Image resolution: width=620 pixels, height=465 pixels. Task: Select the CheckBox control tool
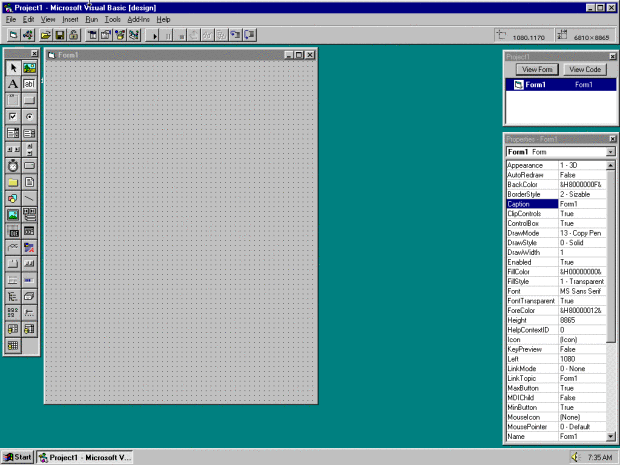click(x=13, y=116)
